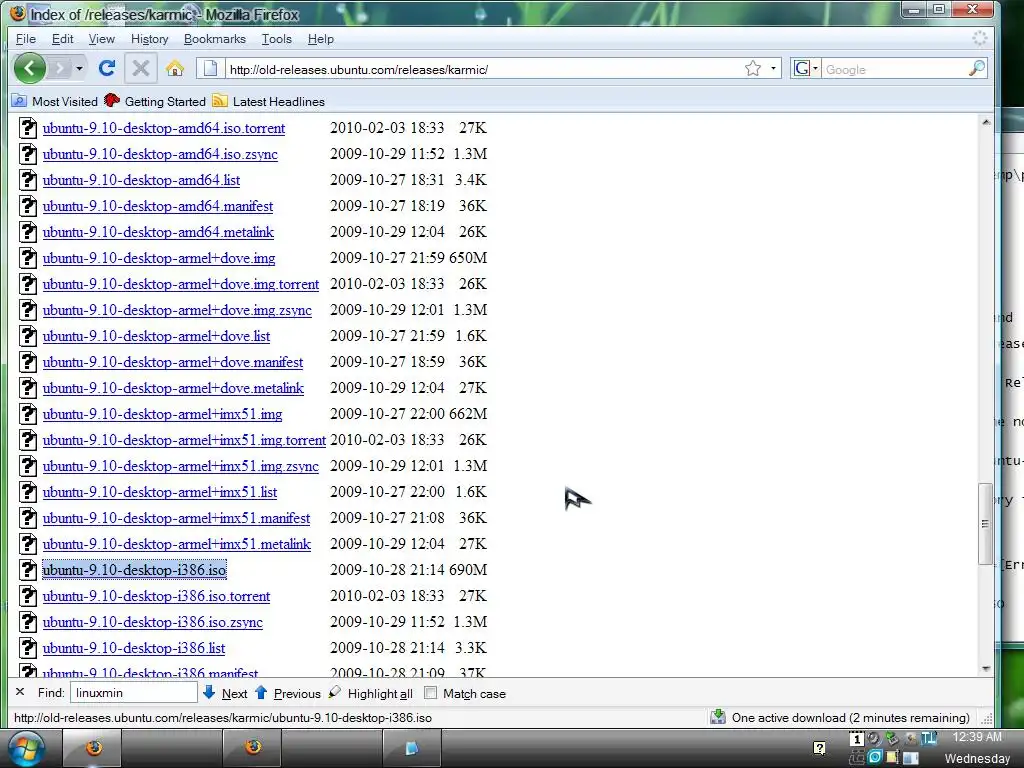Open the Getting Started bookmark
Screen dimensions: 1024x768
coord(155,101)
